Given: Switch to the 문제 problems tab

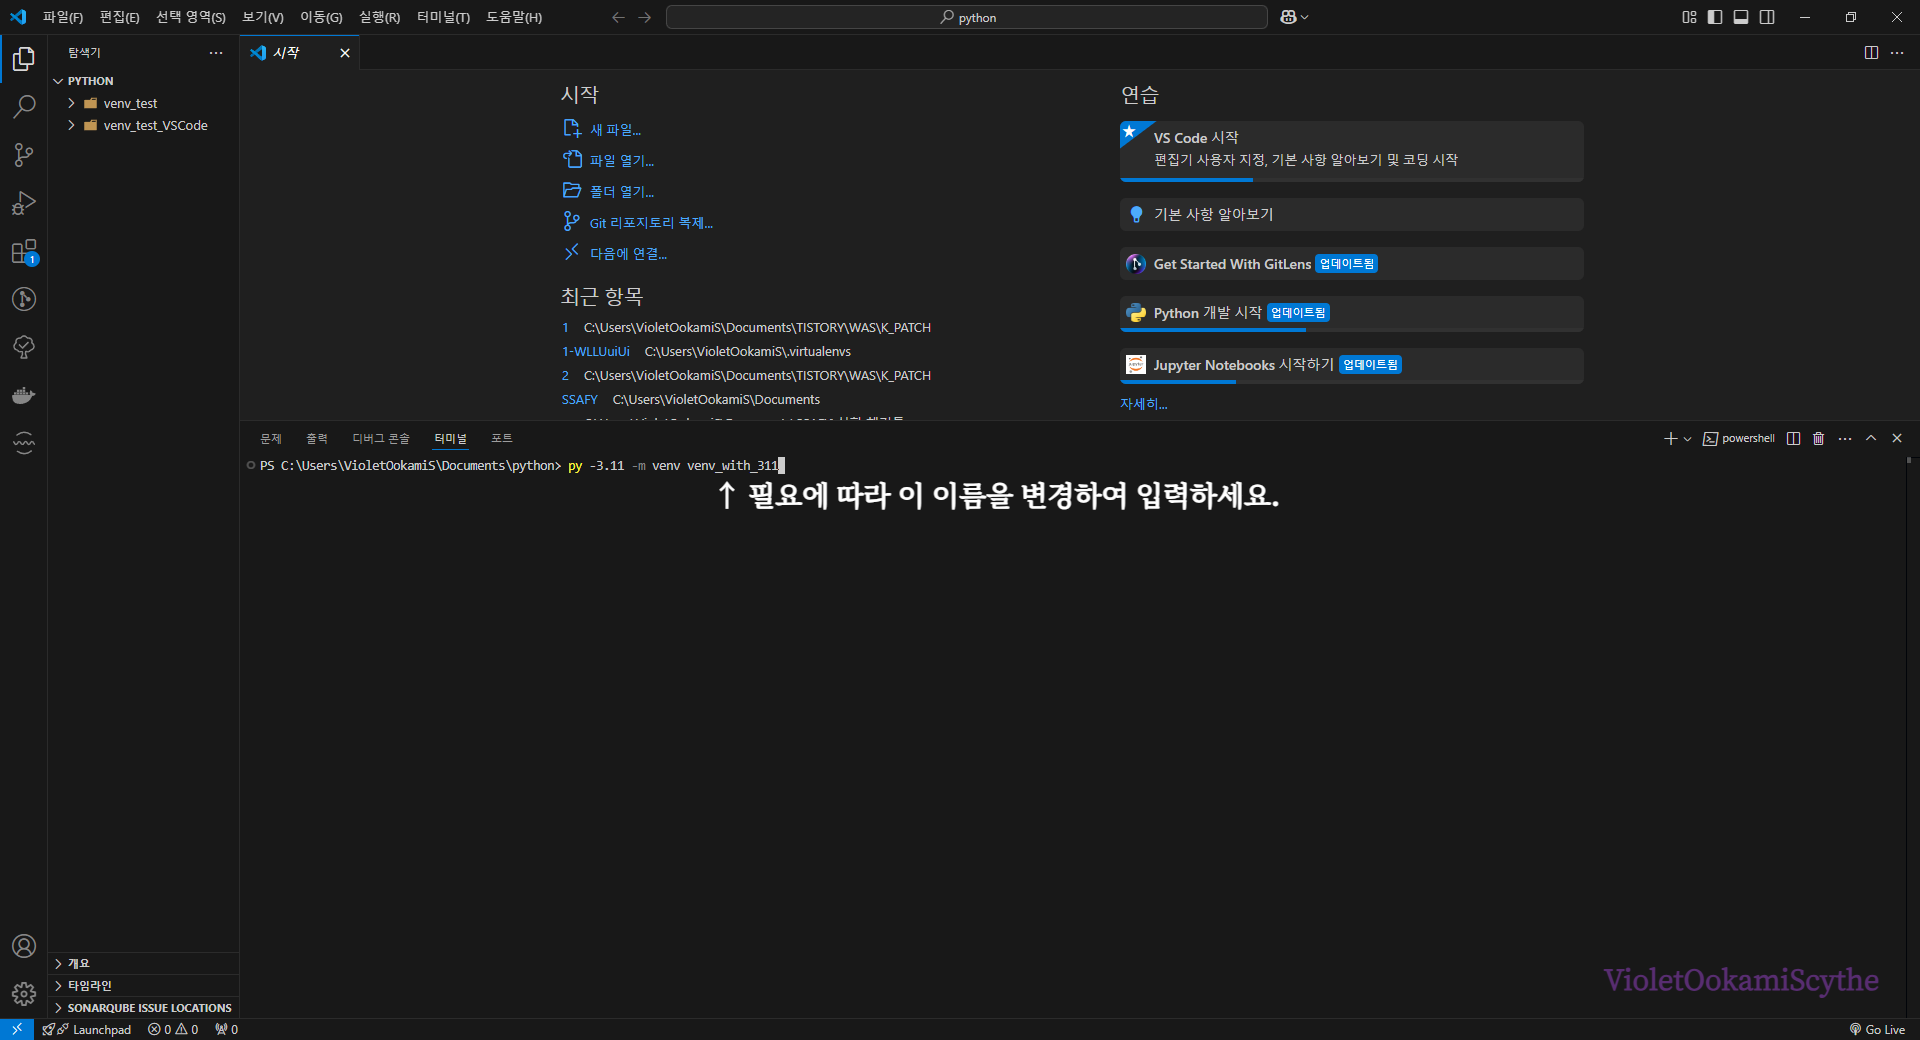Looking at the screenshot, I should pyautogui.click(x=271, y=438).
